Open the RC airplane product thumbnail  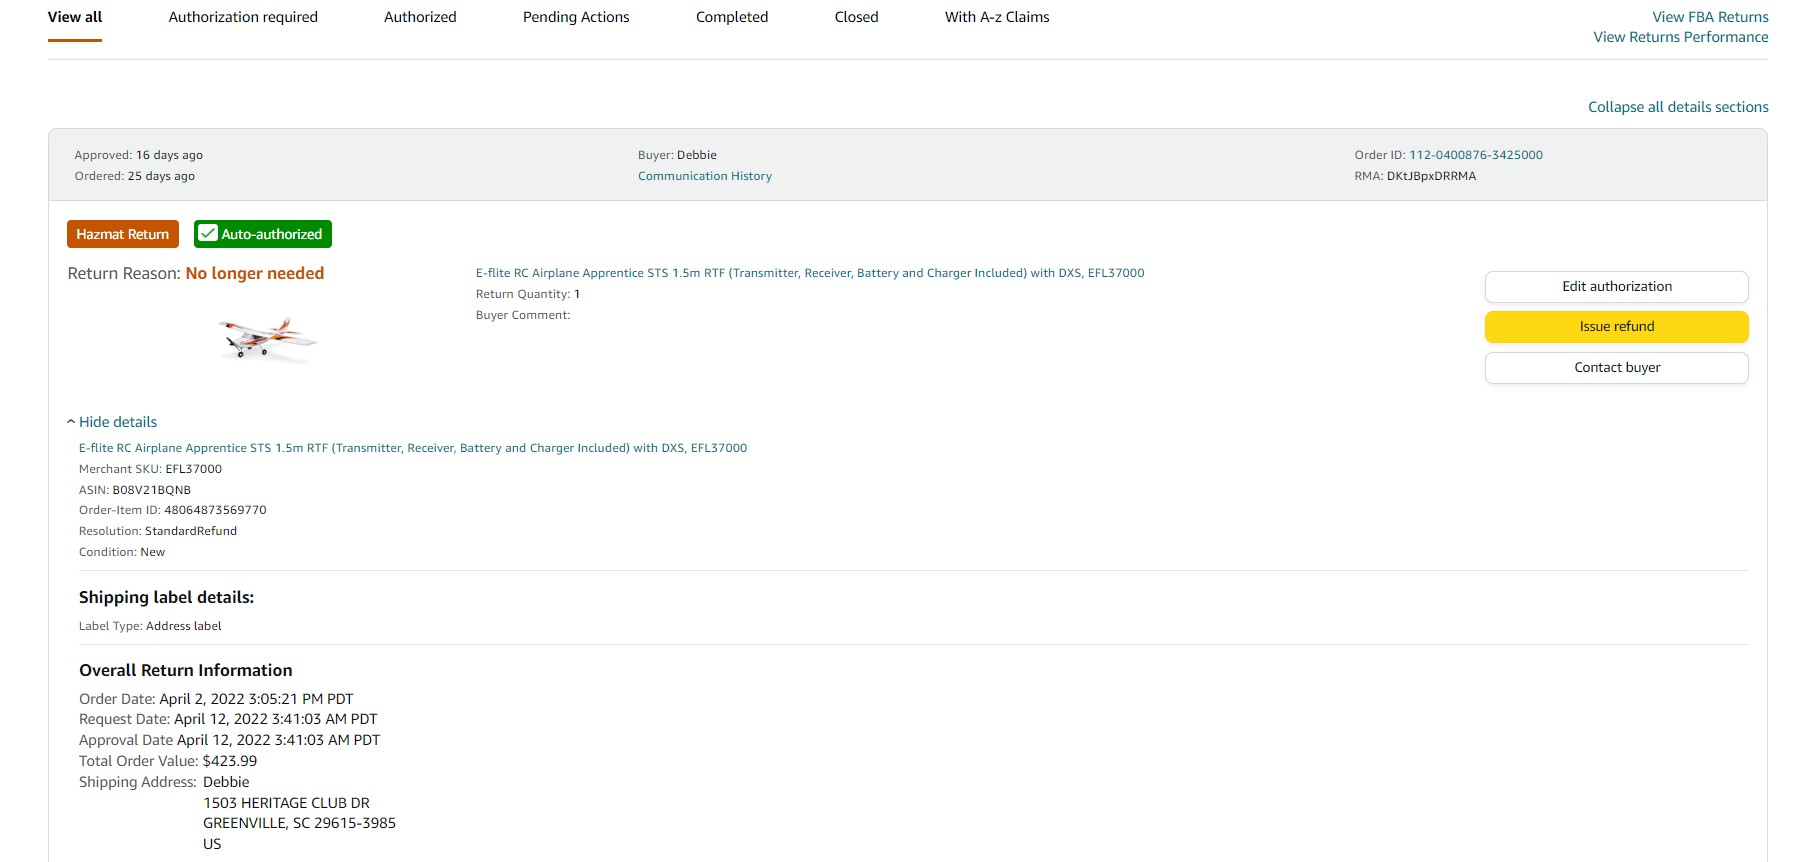tap(267, 338)
